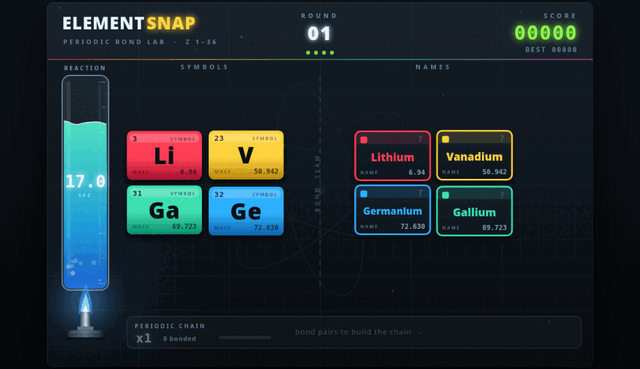640x369 pixels.
Task: Click mass value 69.723 on Ga card
Action: pos(184,227)
